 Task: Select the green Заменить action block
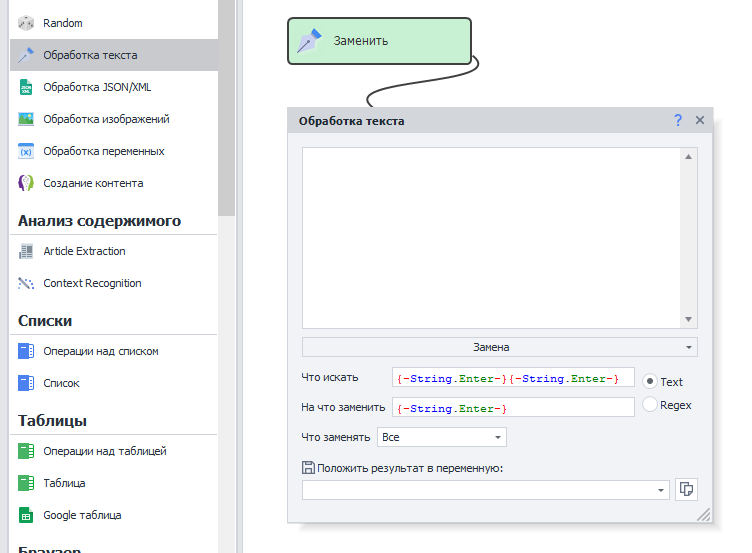coord(379,41)
